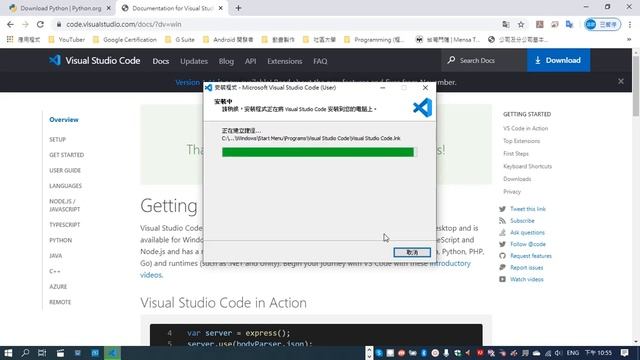
Task: Expand the USER GUIDE sidebar section
Action: click(x=65, y=171)
